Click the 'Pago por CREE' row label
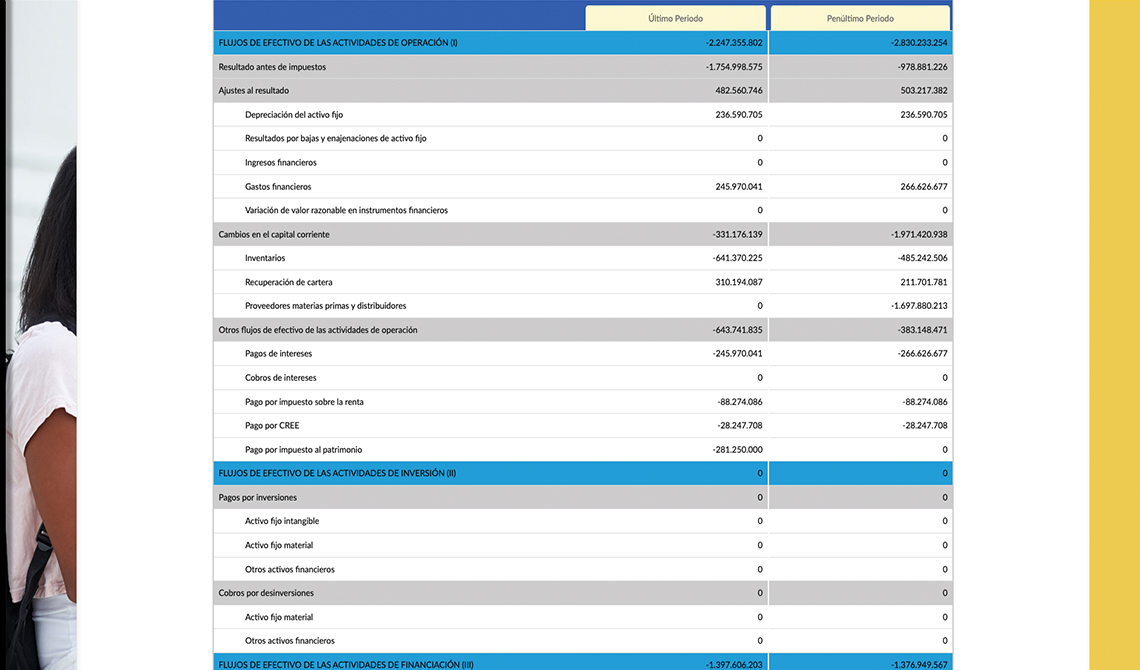 (x=272, y=426)
